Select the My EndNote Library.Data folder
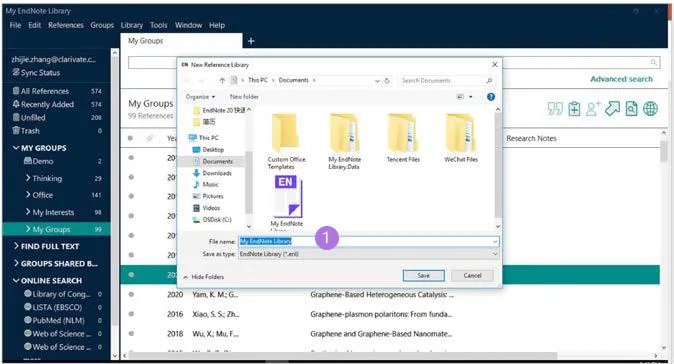This screenshot has height=364, width=674. (344, 141)
